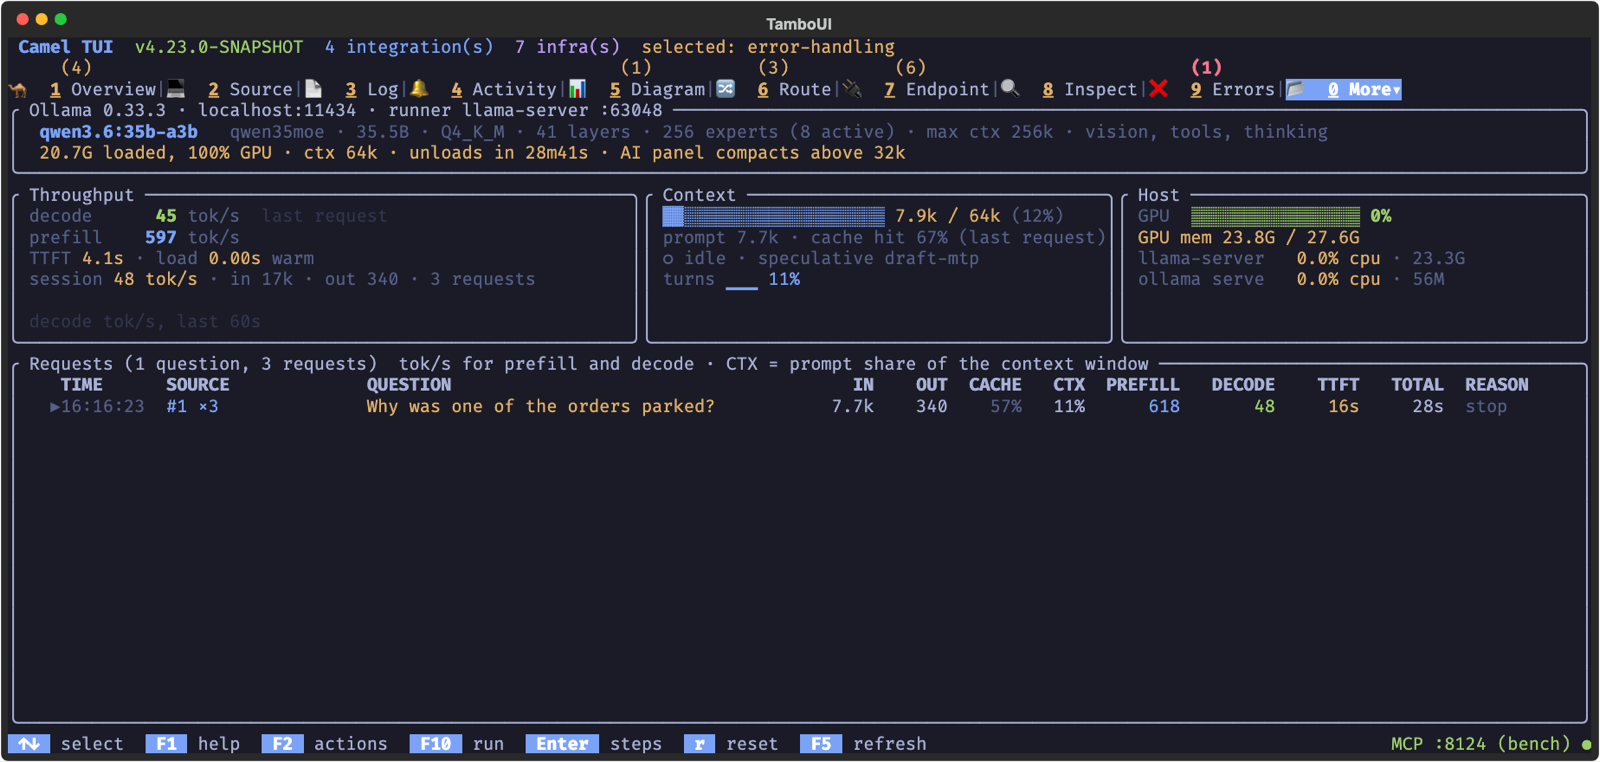Click the '4 integration(s)' header text
The width and height of the screenshot is (1600, 762).
(409, 47)
